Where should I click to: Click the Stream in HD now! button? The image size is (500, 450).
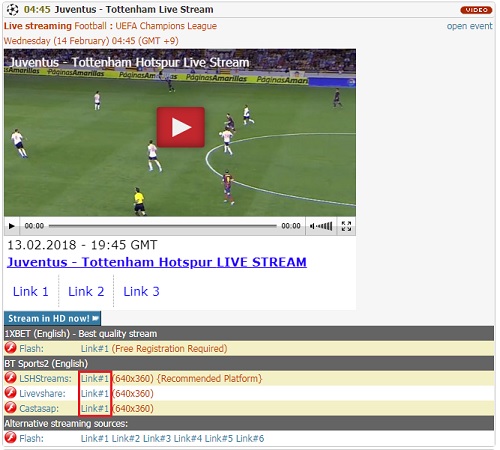click(52, 318)
